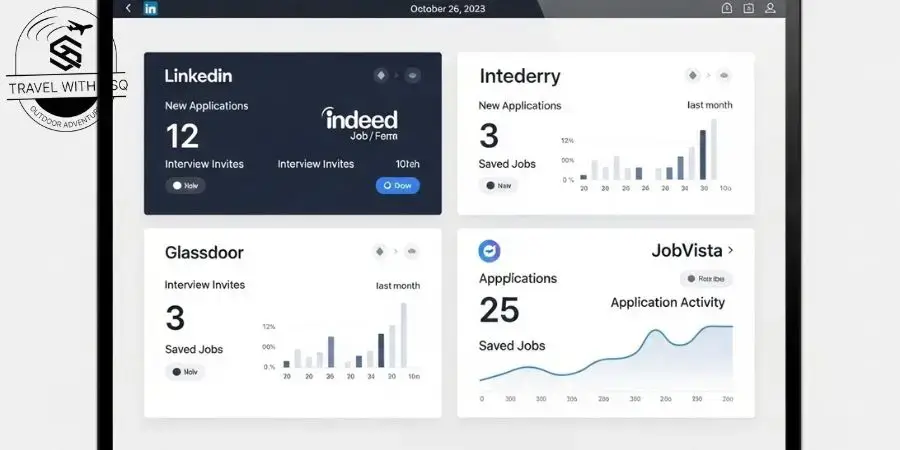Click the tallest bar in Glassdoor chart
The width and height of the screenshot is (900, 450).
404,335
